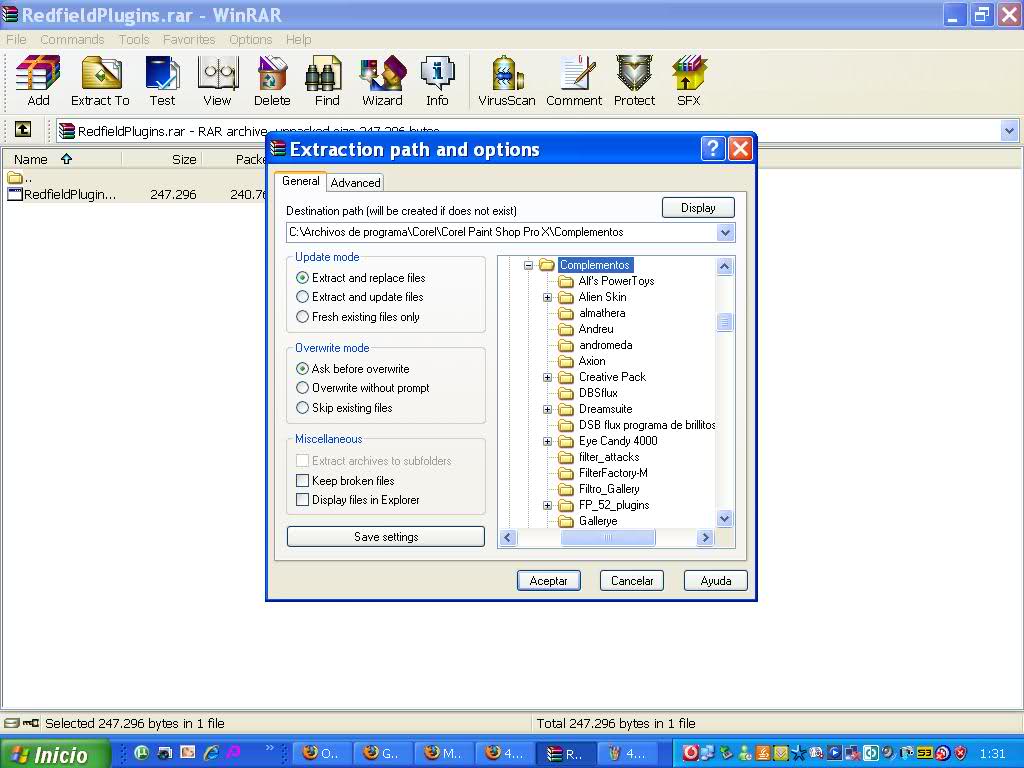Viewport: 1024px width, 768px height.
Task: Create SFX archive with SFX icon
Action: coord(689,81)
